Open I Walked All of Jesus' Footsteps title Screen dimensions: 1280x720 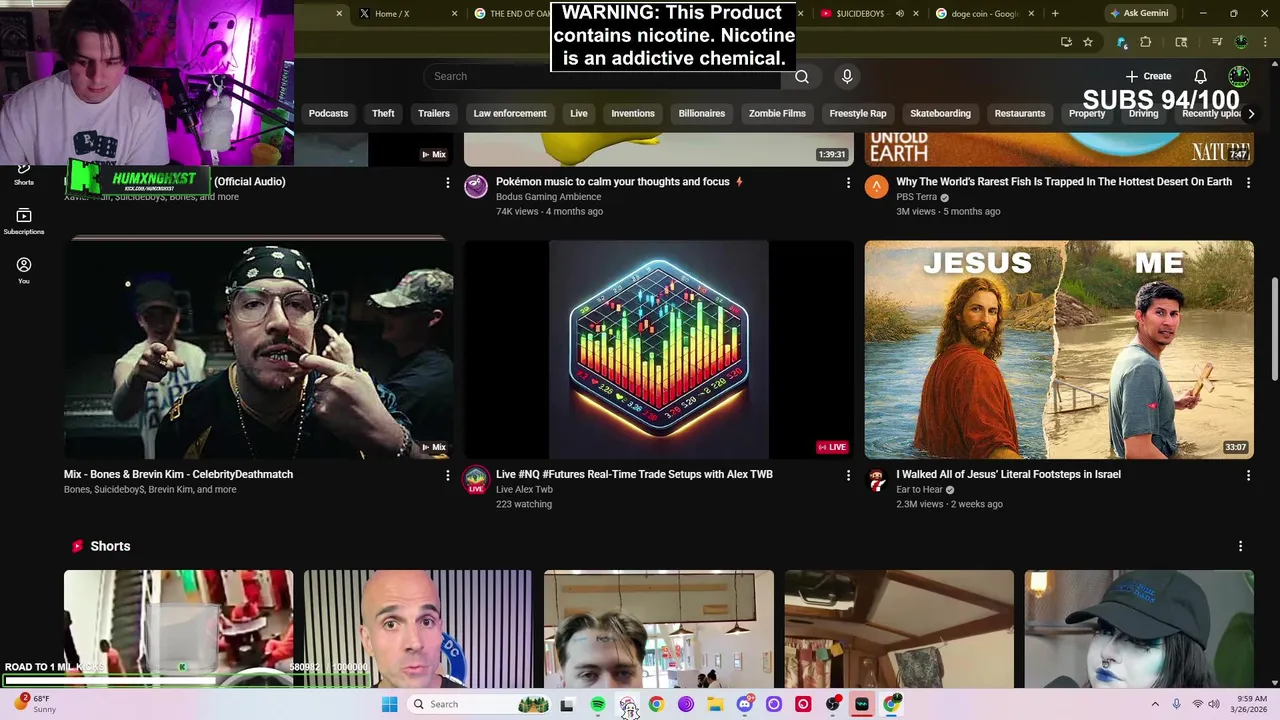pyautogui.click(x=1008, y=474)
